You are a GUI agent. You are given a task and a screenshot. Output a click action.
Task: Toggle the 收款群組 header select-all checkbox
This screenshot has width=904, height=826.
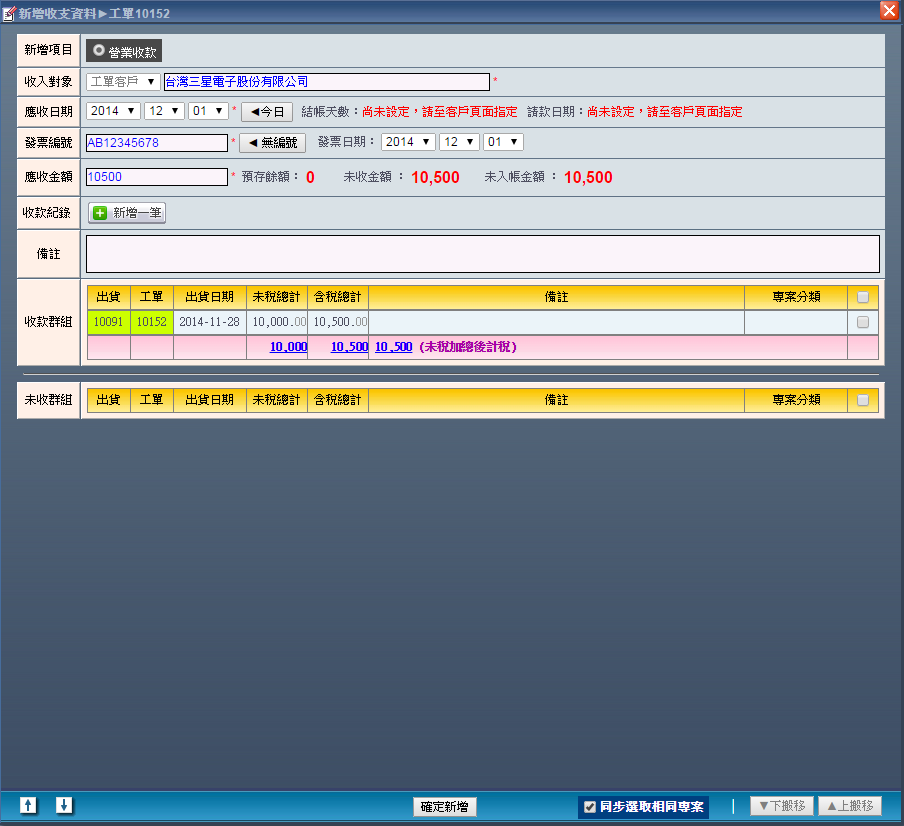(862, 297)
